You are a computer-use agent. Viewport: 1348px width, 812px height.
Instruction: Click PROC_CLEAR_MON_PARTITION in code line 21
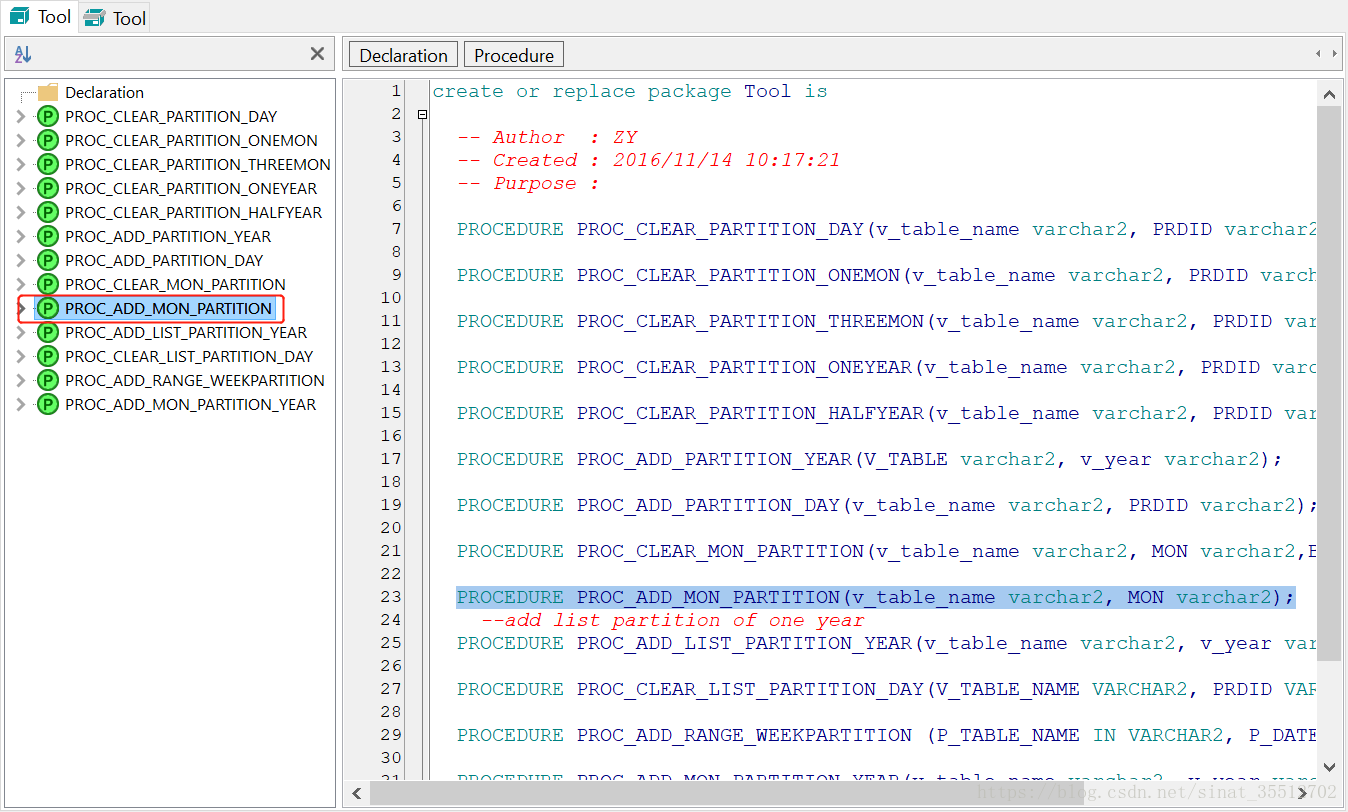(720, 551)
